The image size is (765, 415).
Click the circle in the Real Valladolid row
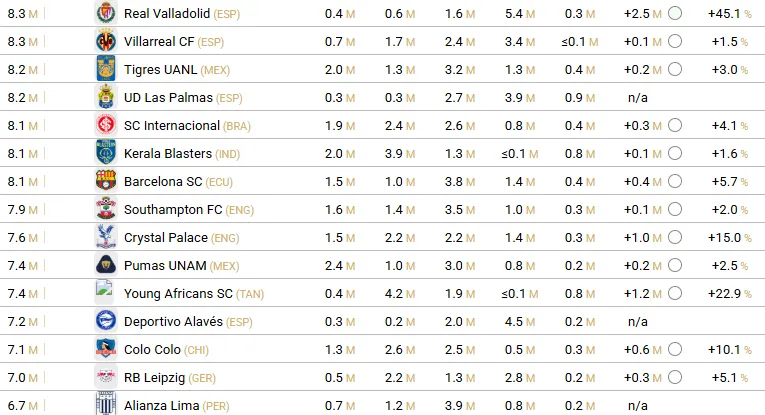(x=675, y=14)
